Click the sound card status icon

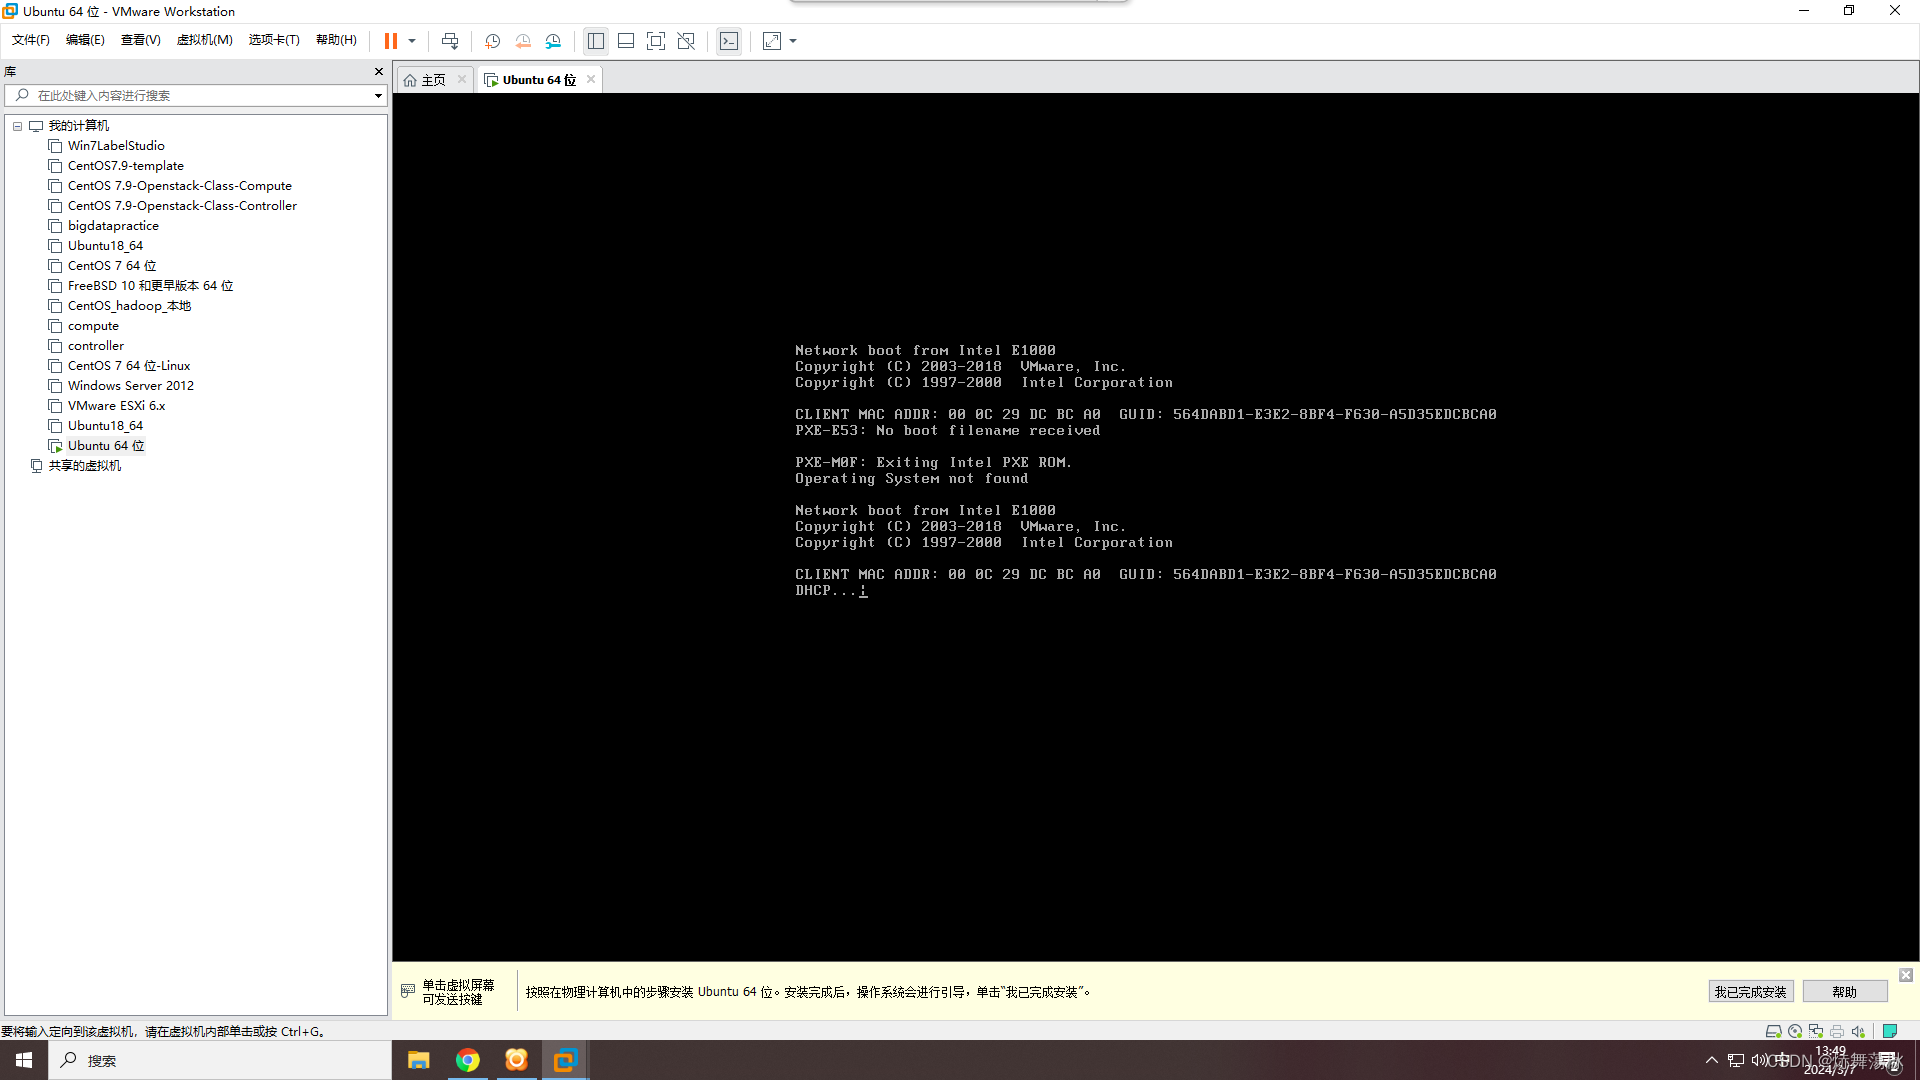coord(1858,1031)
